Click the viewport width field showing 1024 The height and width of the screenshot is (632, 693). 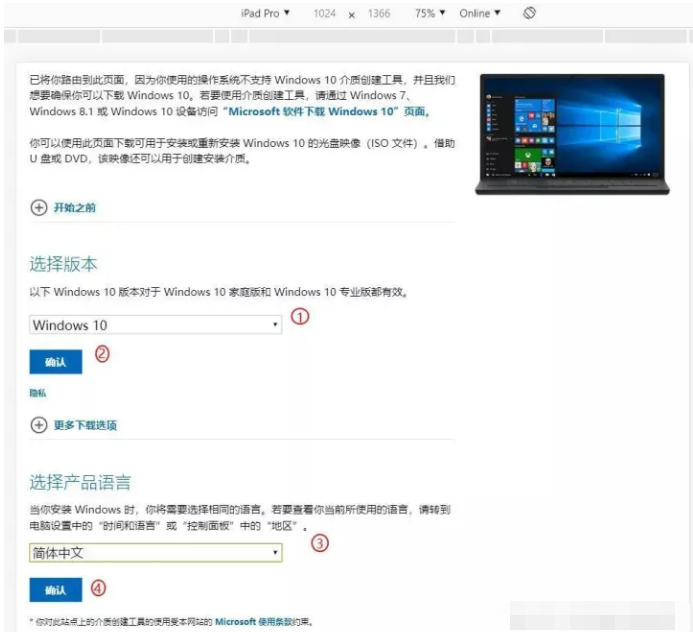(324, 13)
